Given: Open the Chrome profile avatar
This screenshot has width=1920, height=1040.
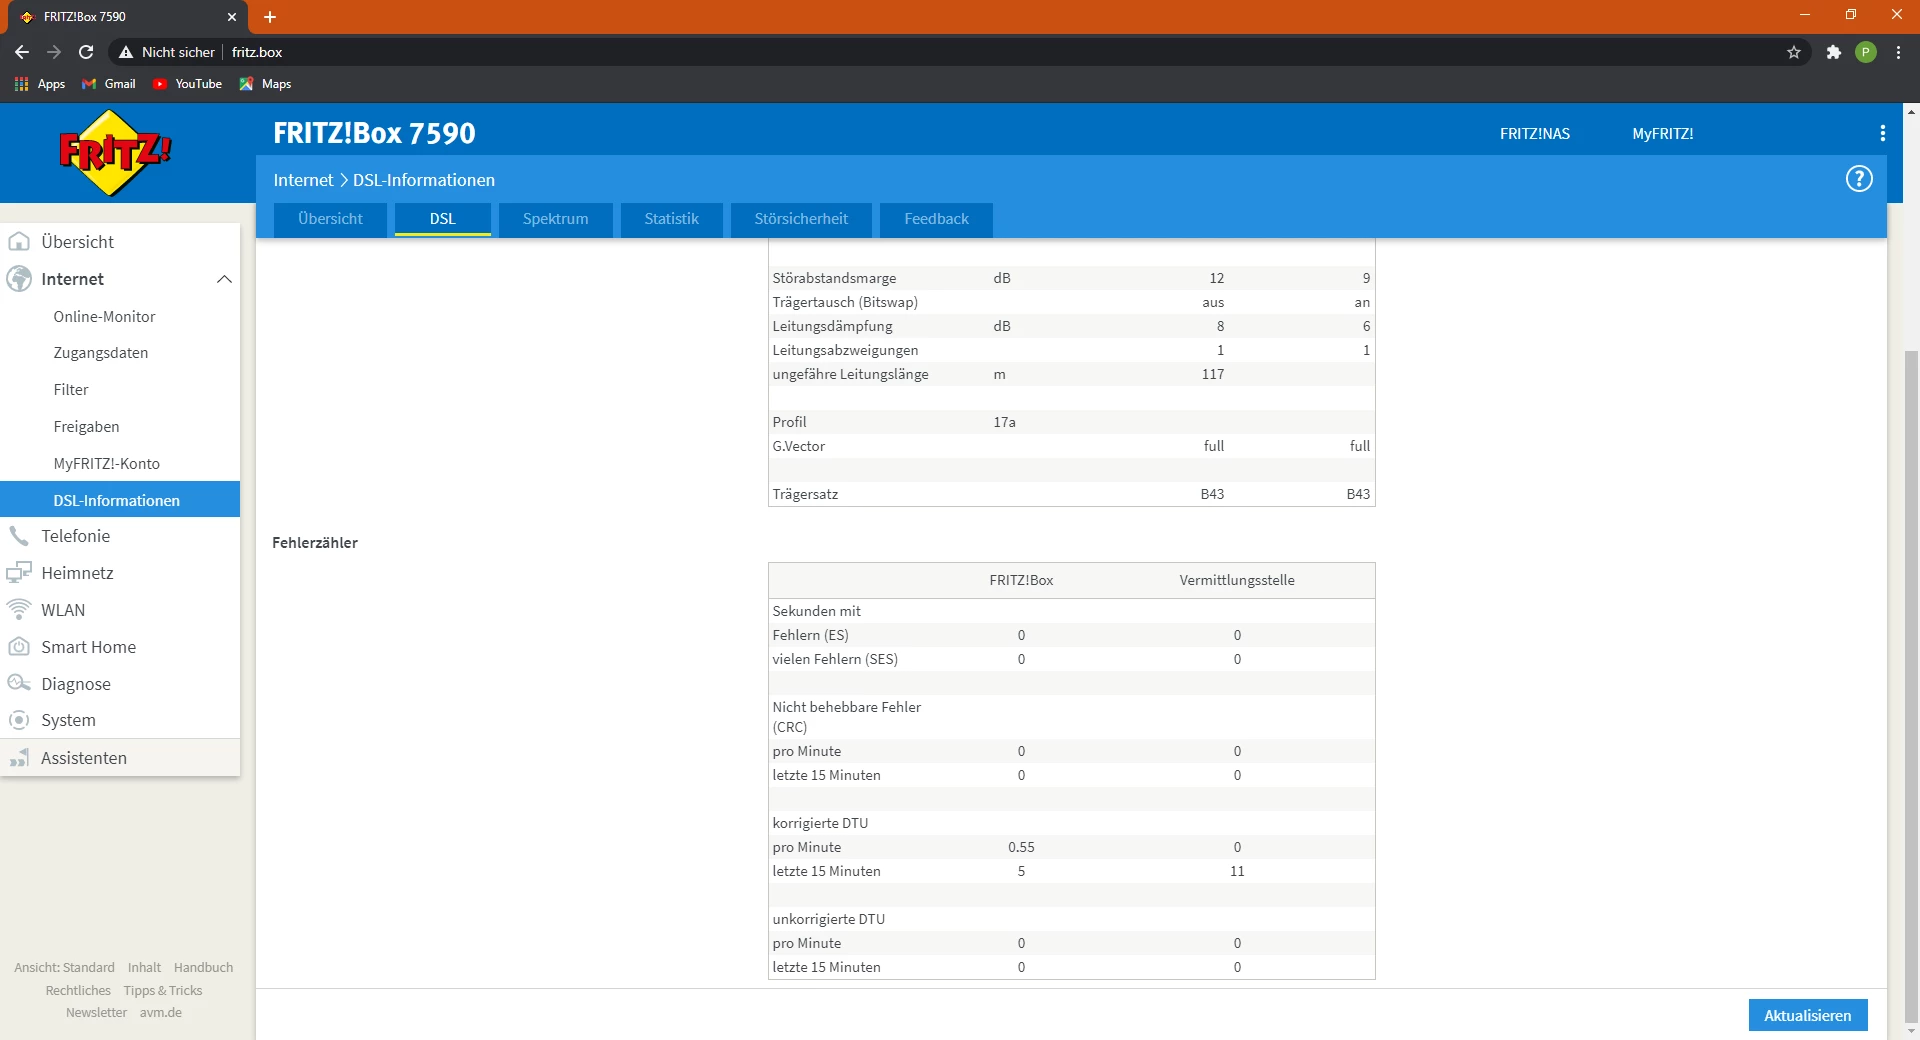Looking at the screenshot, I should [x=1866, y=52].
